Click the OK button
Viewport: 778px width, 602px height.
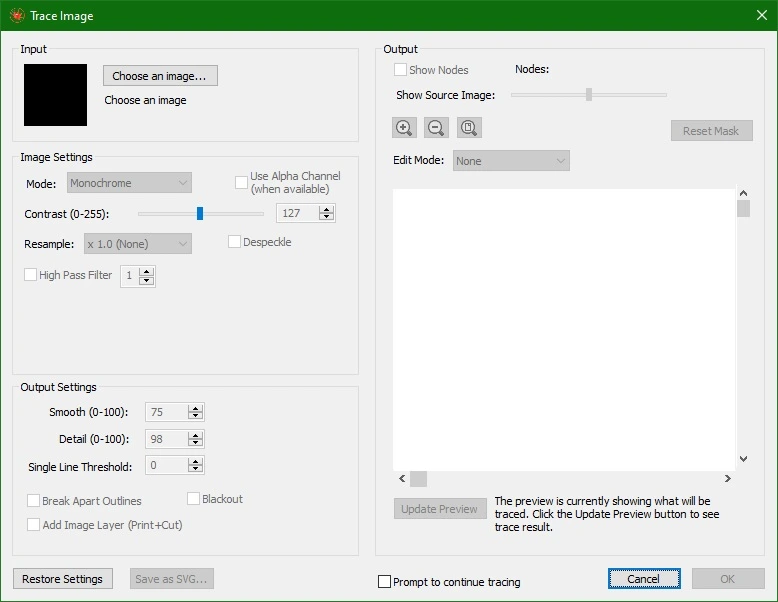point(728,579)
